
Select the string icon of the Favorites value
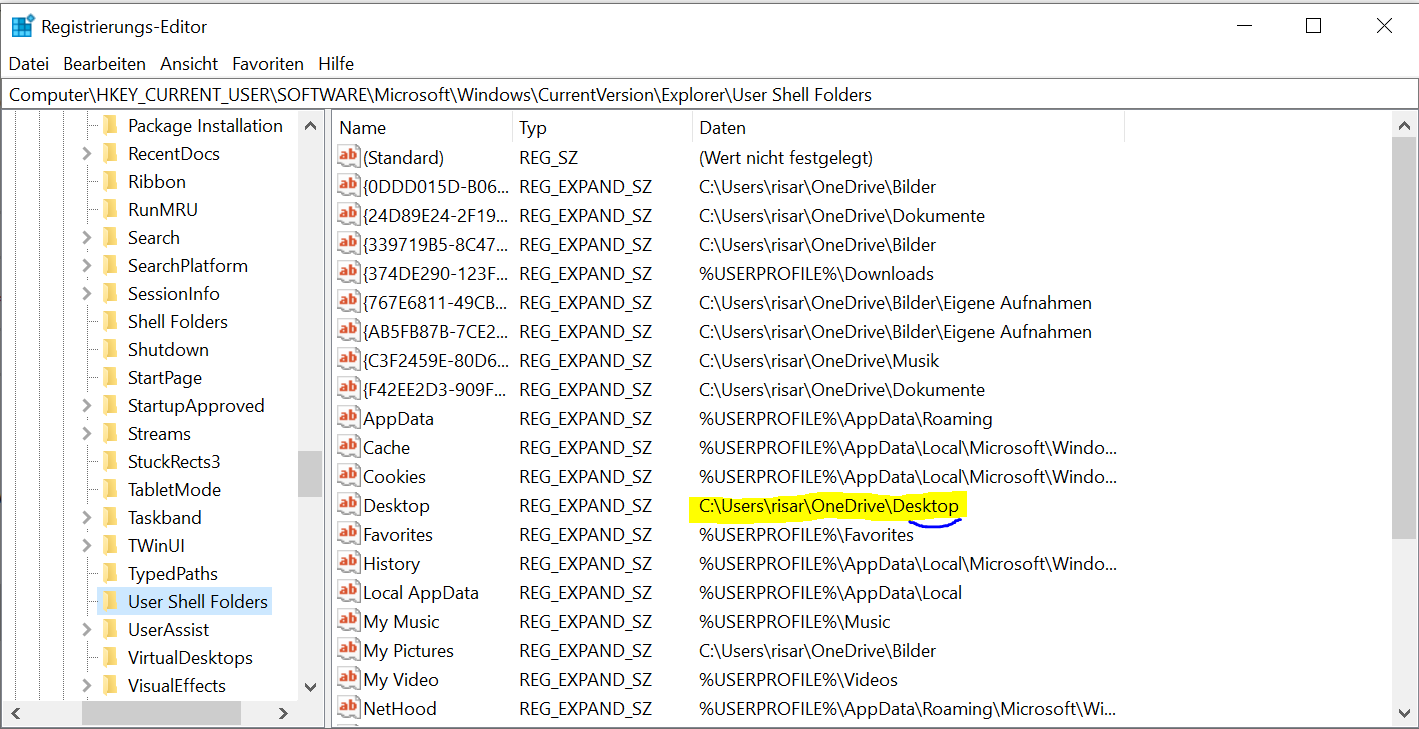pos(348,534)
